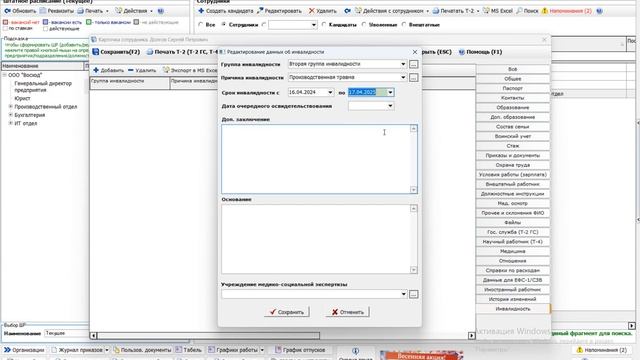Open Учреждение медико-социальной экспертизы dropdown
The width and height of the screenshot is (640, 360).
point(403,294)
